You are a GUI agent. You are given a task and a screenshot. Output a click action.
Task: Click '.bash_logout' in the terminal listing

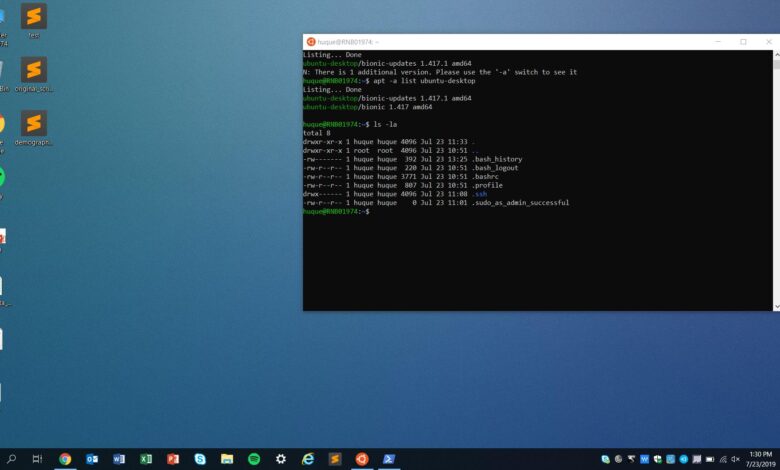tap(495, 168)
